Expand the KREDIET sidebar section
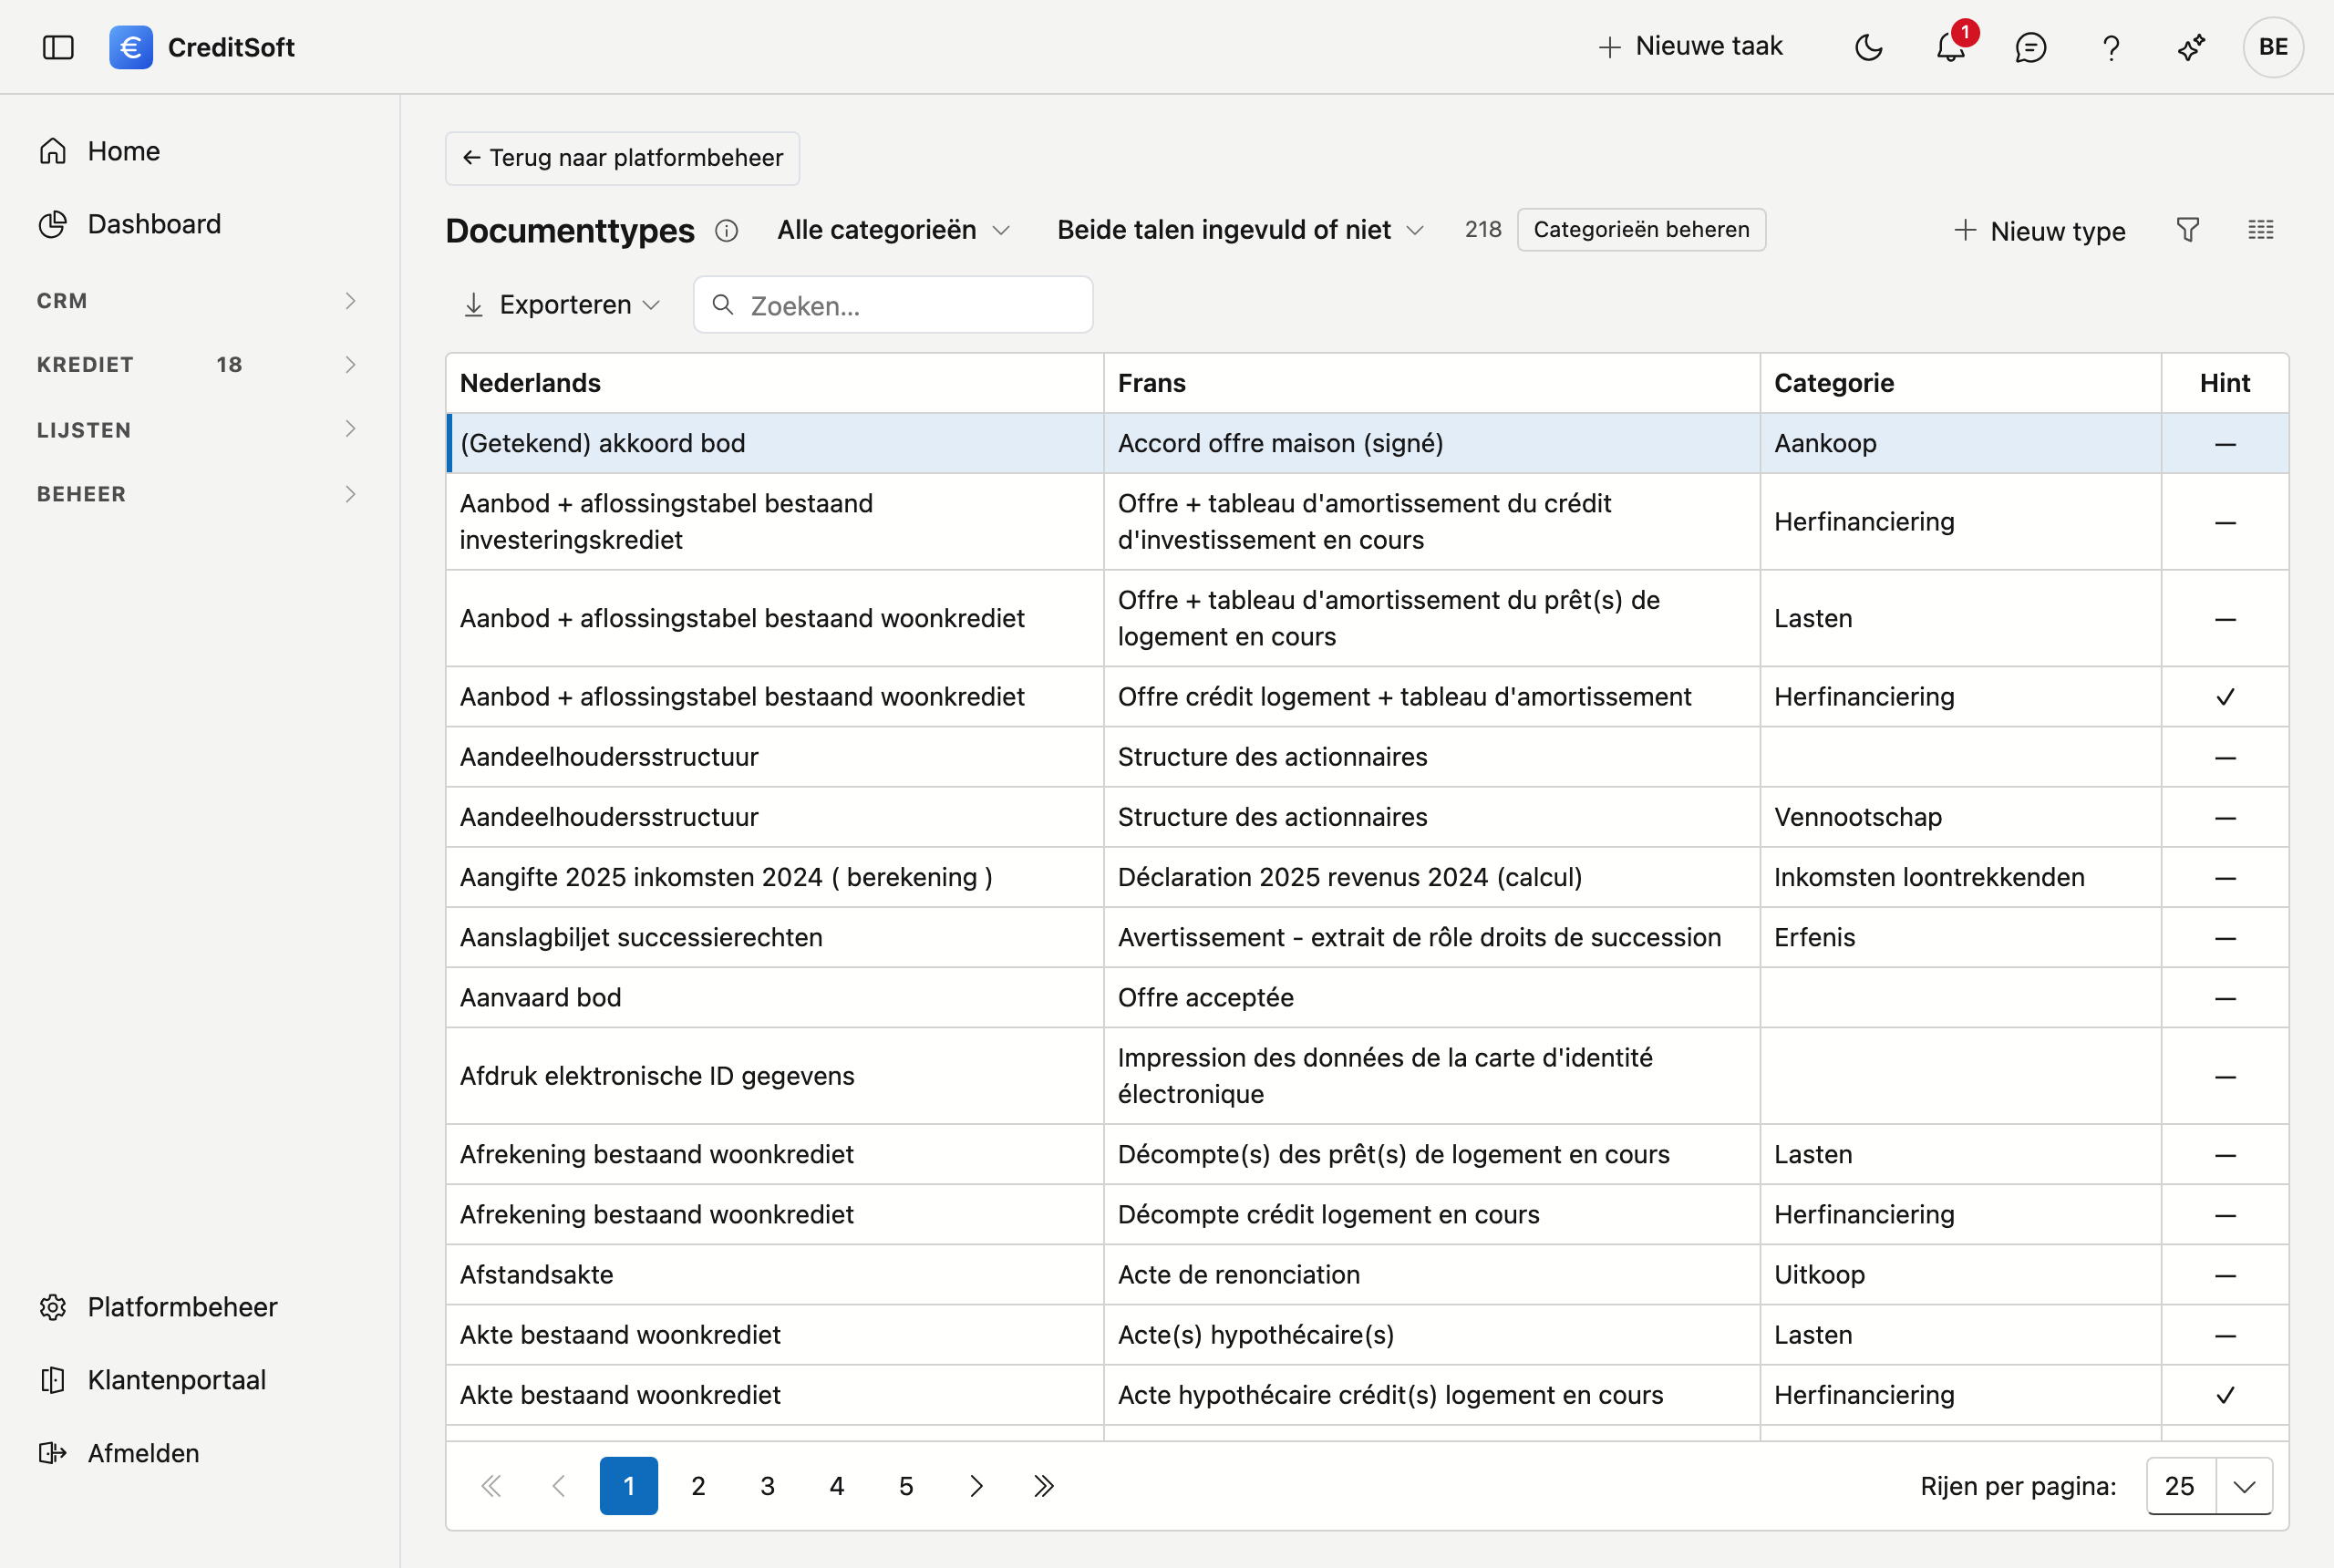2334x1568 pixels. (x=197, y=364)
